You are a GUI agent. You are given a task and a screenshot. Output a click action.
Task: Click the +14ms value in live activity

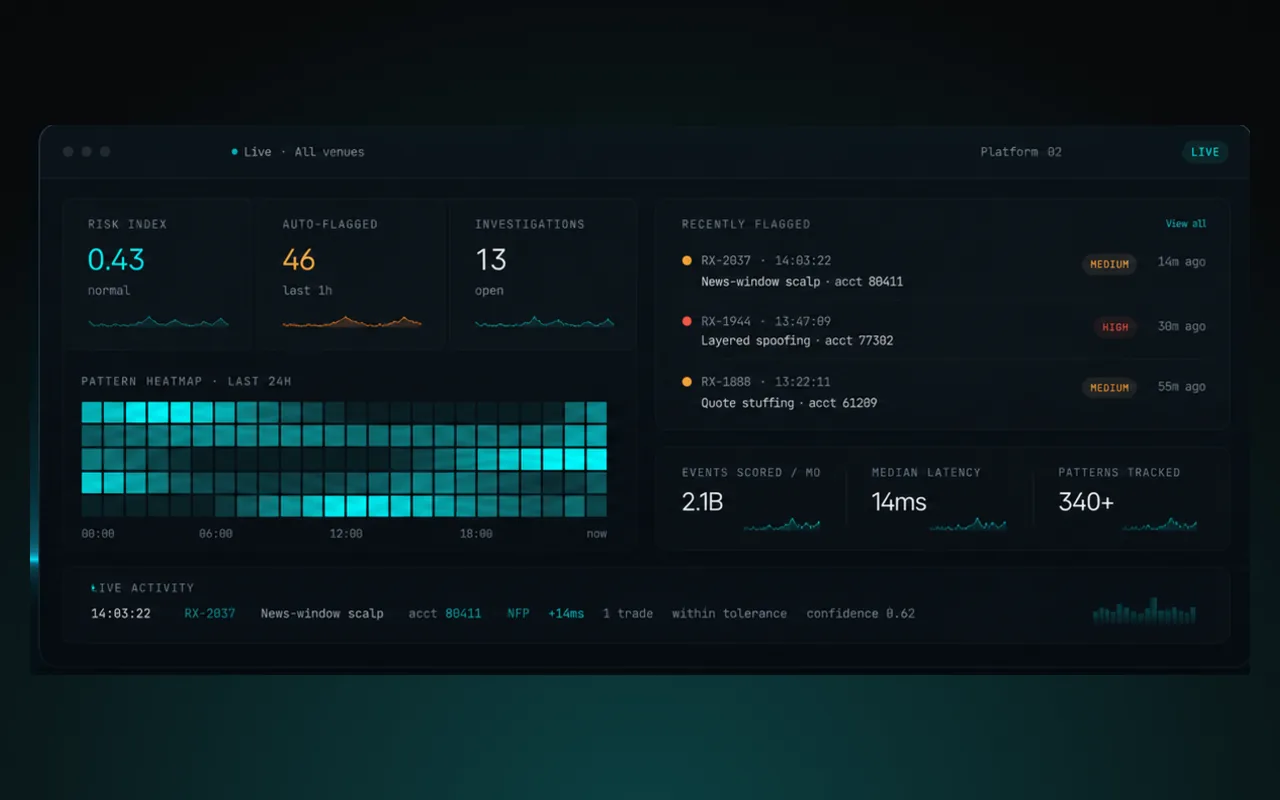(x=566, y=614)
